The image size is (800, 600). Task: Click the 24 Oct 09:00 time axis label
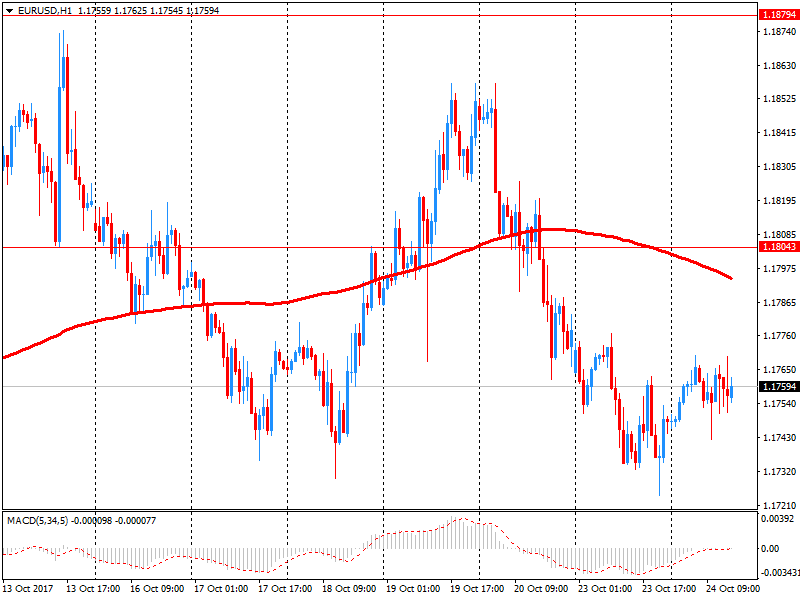point(733,589)
